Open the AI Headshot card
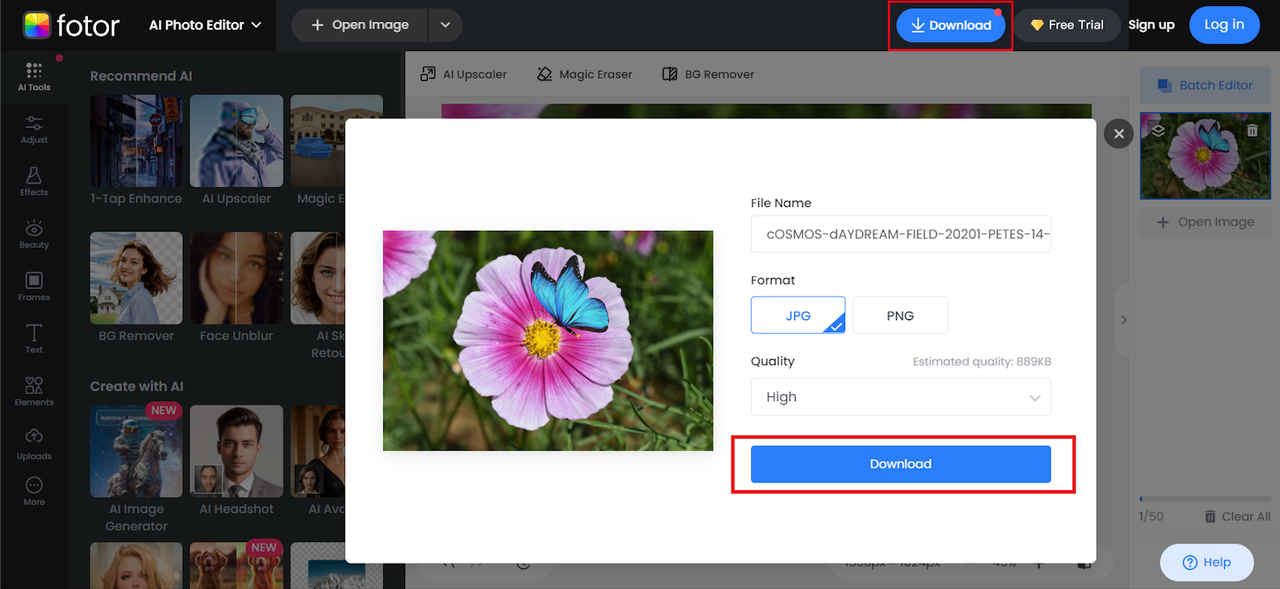 click(236, 460)
